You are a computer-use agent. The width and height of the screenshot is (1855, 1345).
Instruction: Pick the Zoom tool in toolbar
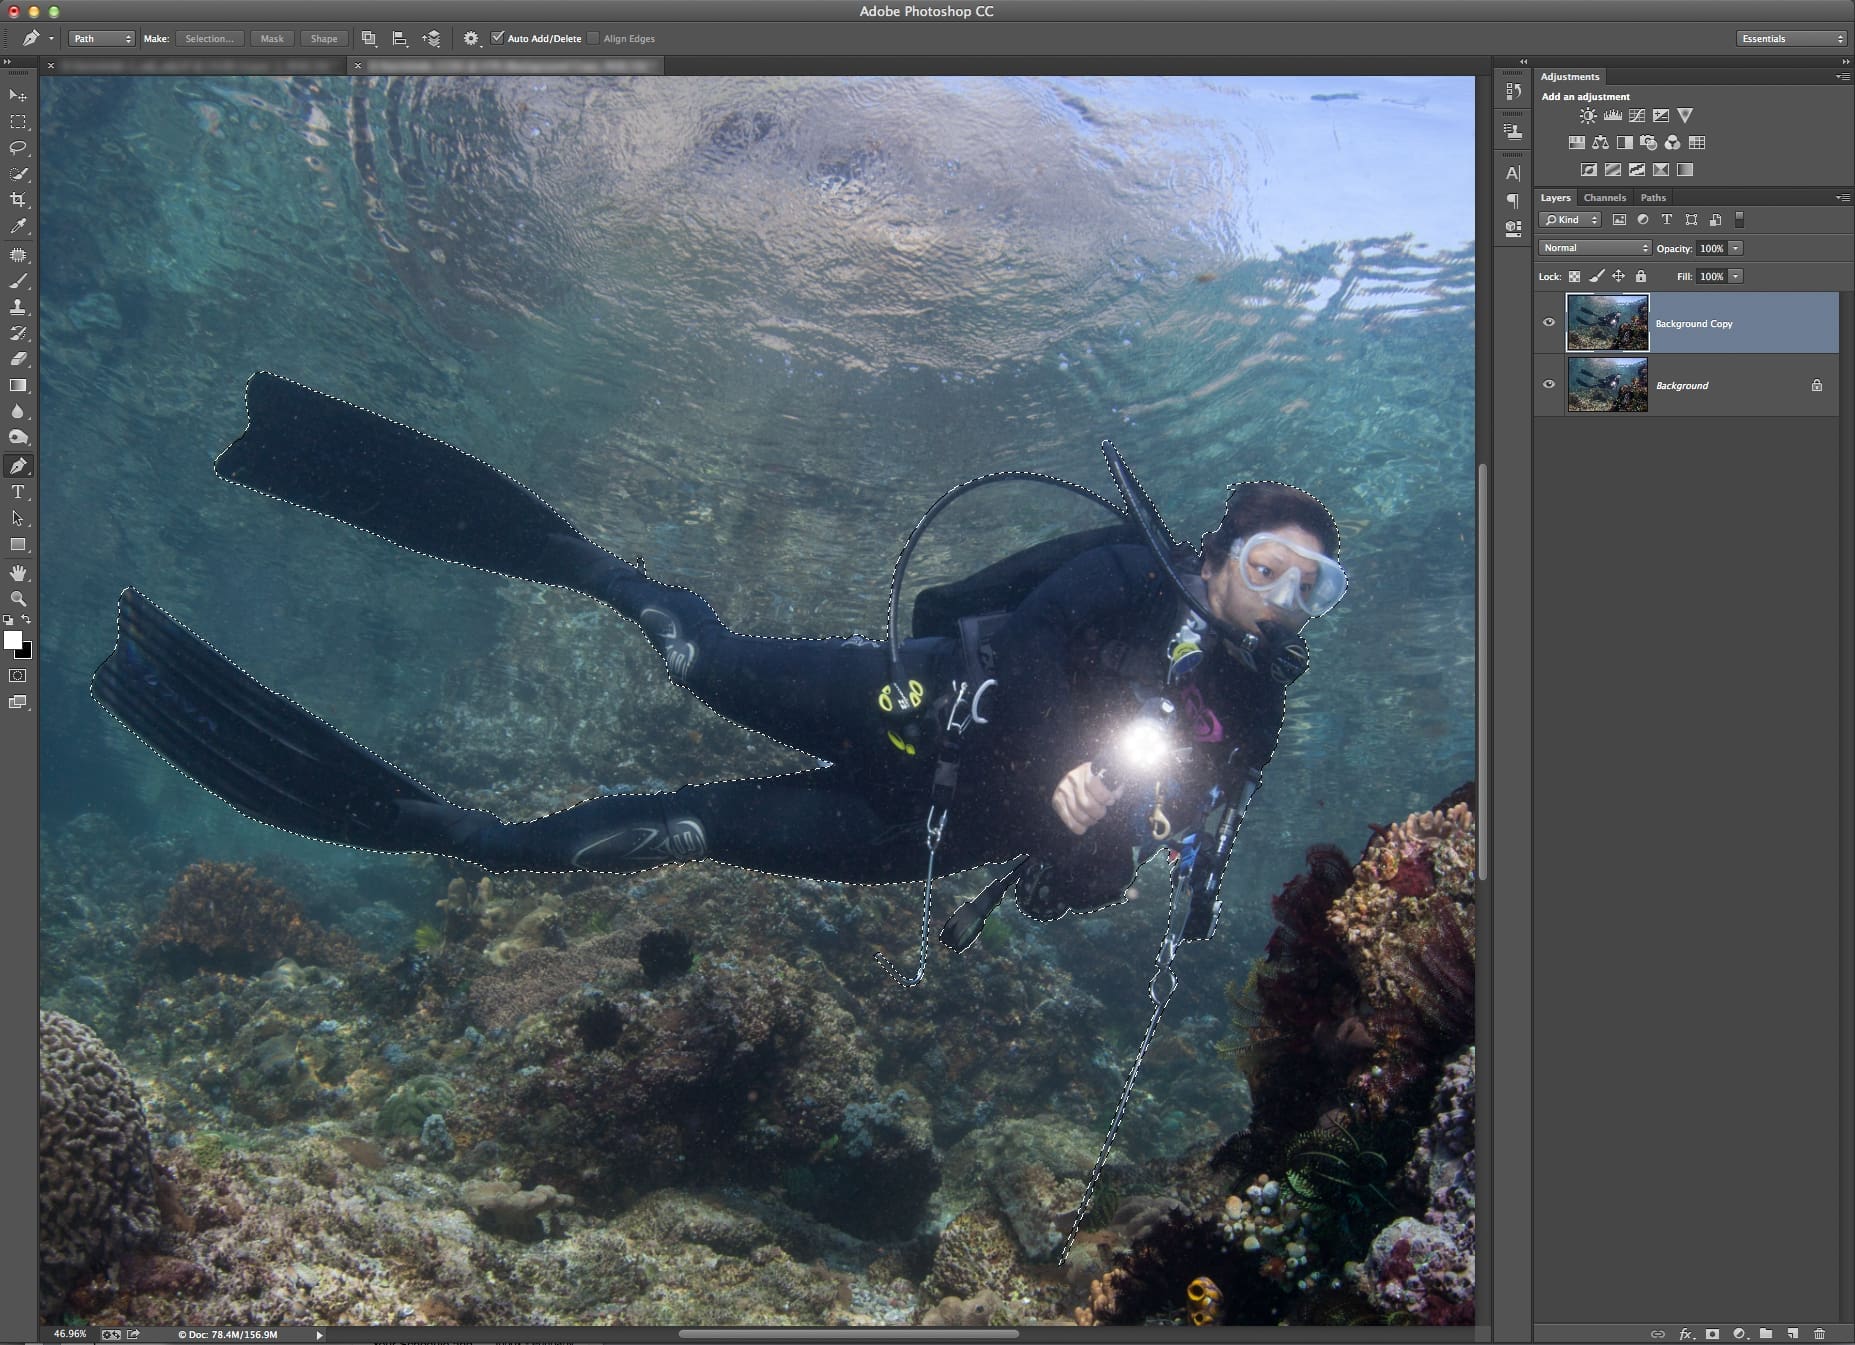tap(18, 599)
